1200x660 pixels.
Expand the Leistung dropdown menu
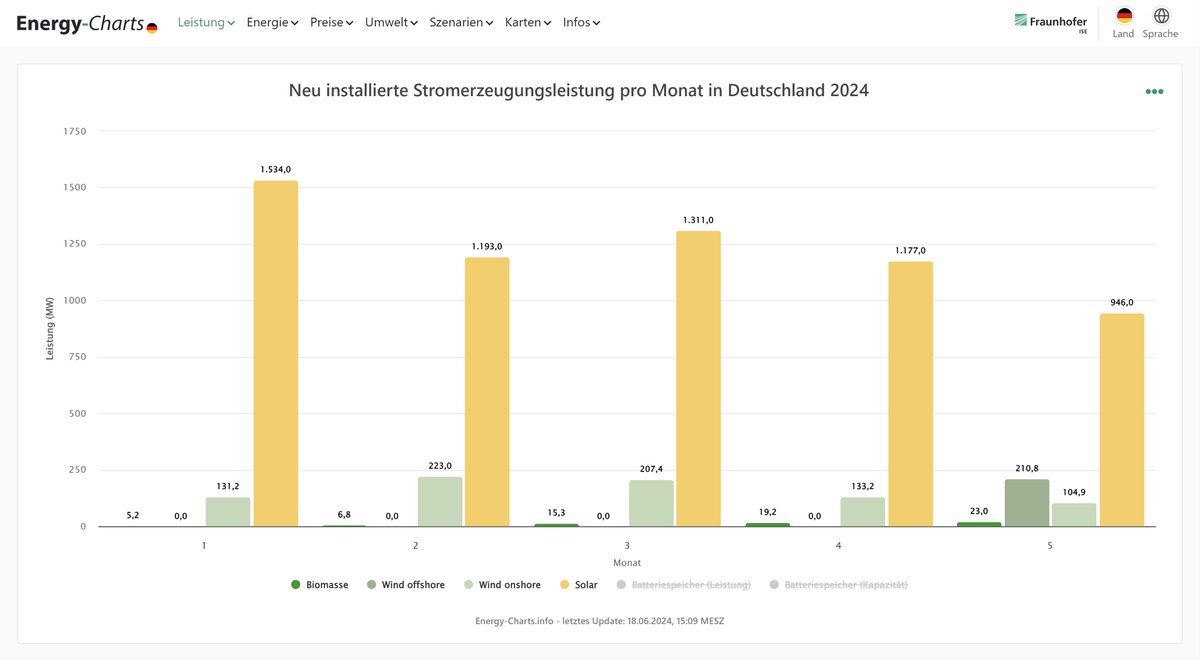(204, 21)
